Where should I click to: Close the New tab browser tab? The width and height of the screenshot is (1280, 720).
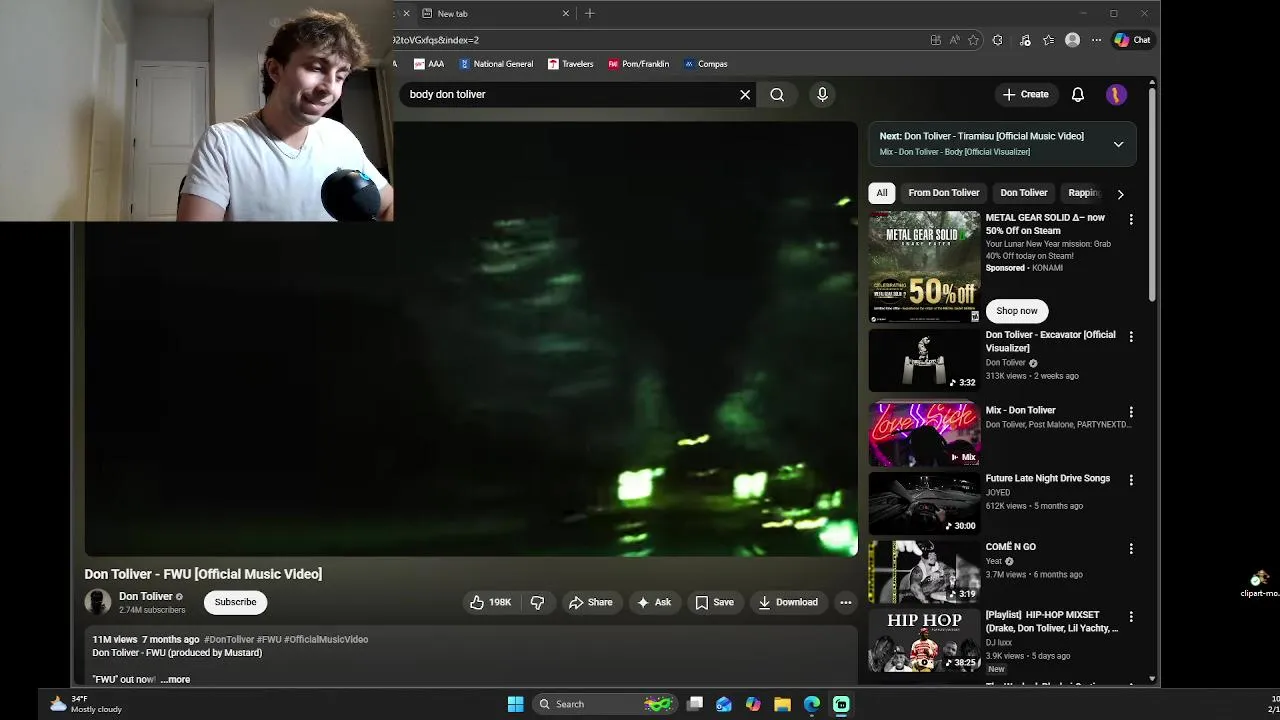566,13
